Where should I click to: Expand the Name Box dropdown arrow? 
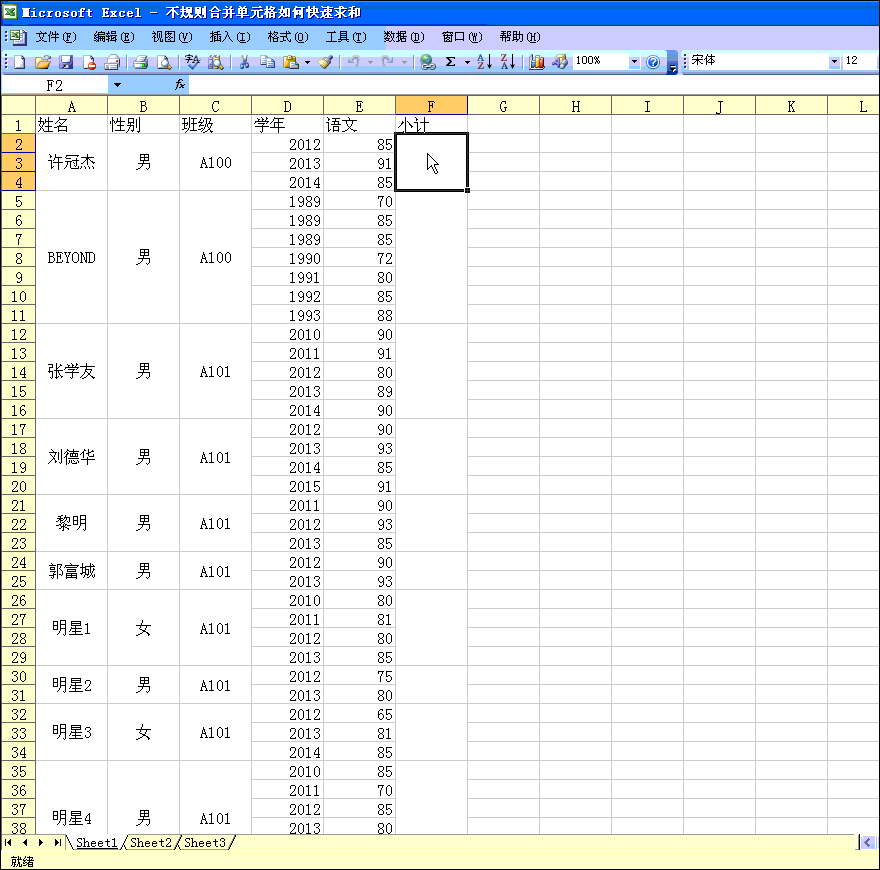pyautogui.click(x=117, y=86)
